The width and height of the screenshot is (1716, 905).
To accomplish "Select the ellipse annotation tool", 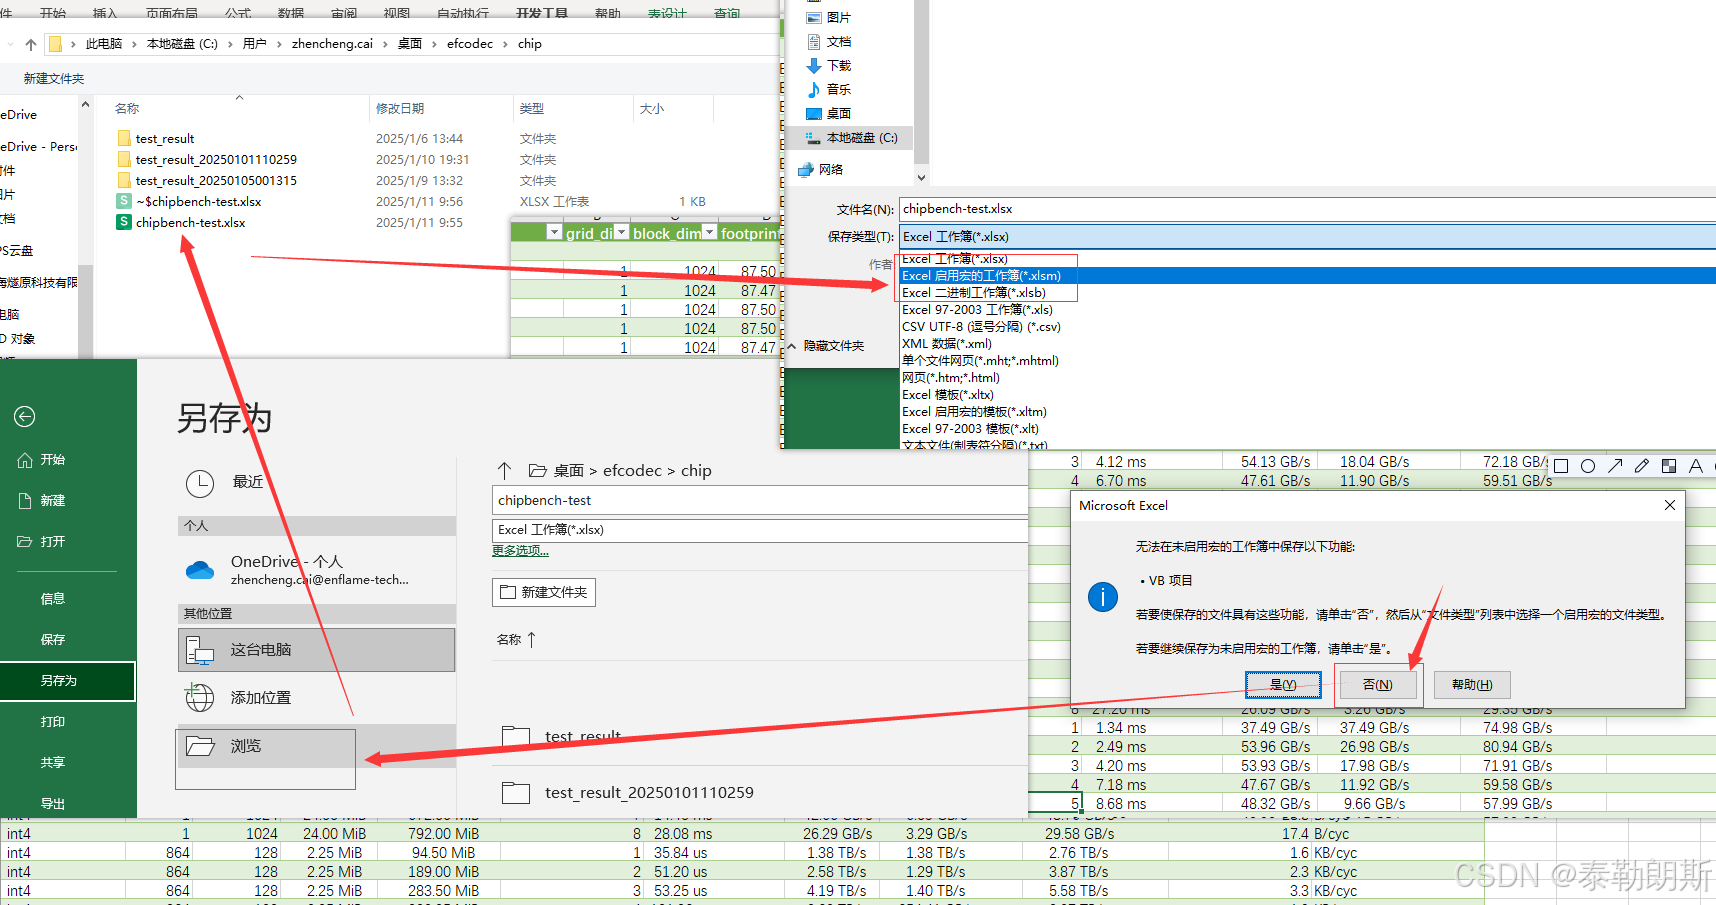I will [x=1588, y=466].
